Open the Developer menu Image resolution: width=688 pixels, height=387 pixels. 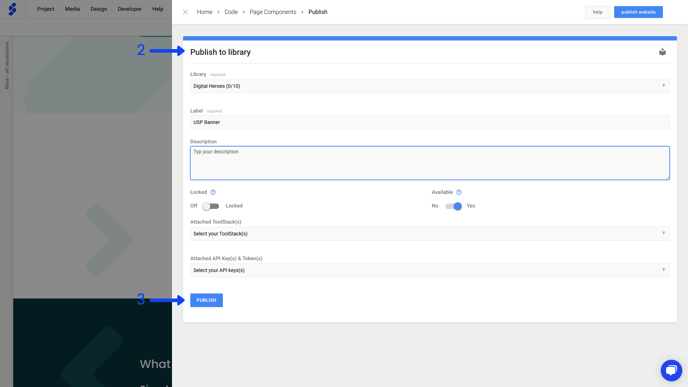click(x=129, y=9)
